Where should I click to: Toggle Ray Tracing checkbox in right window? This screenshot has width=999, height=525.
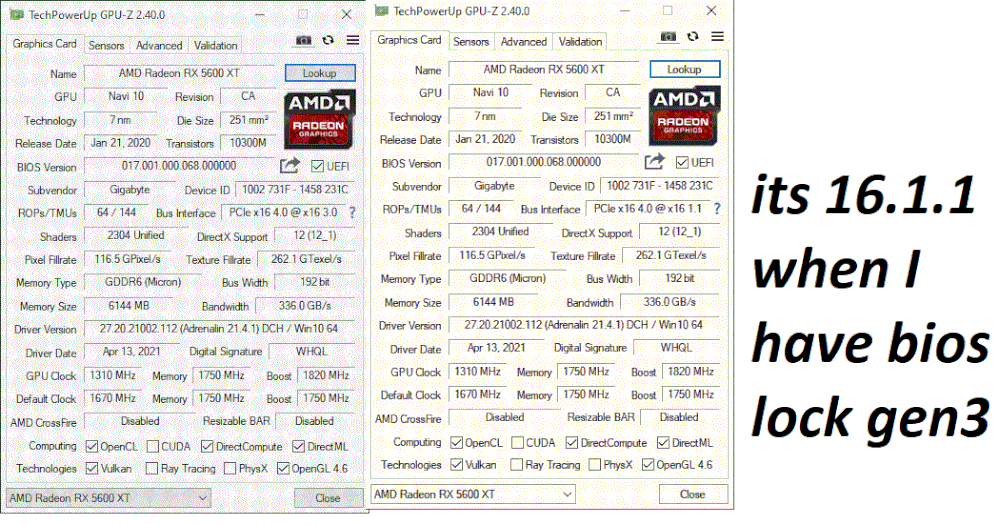pos(517,464)
